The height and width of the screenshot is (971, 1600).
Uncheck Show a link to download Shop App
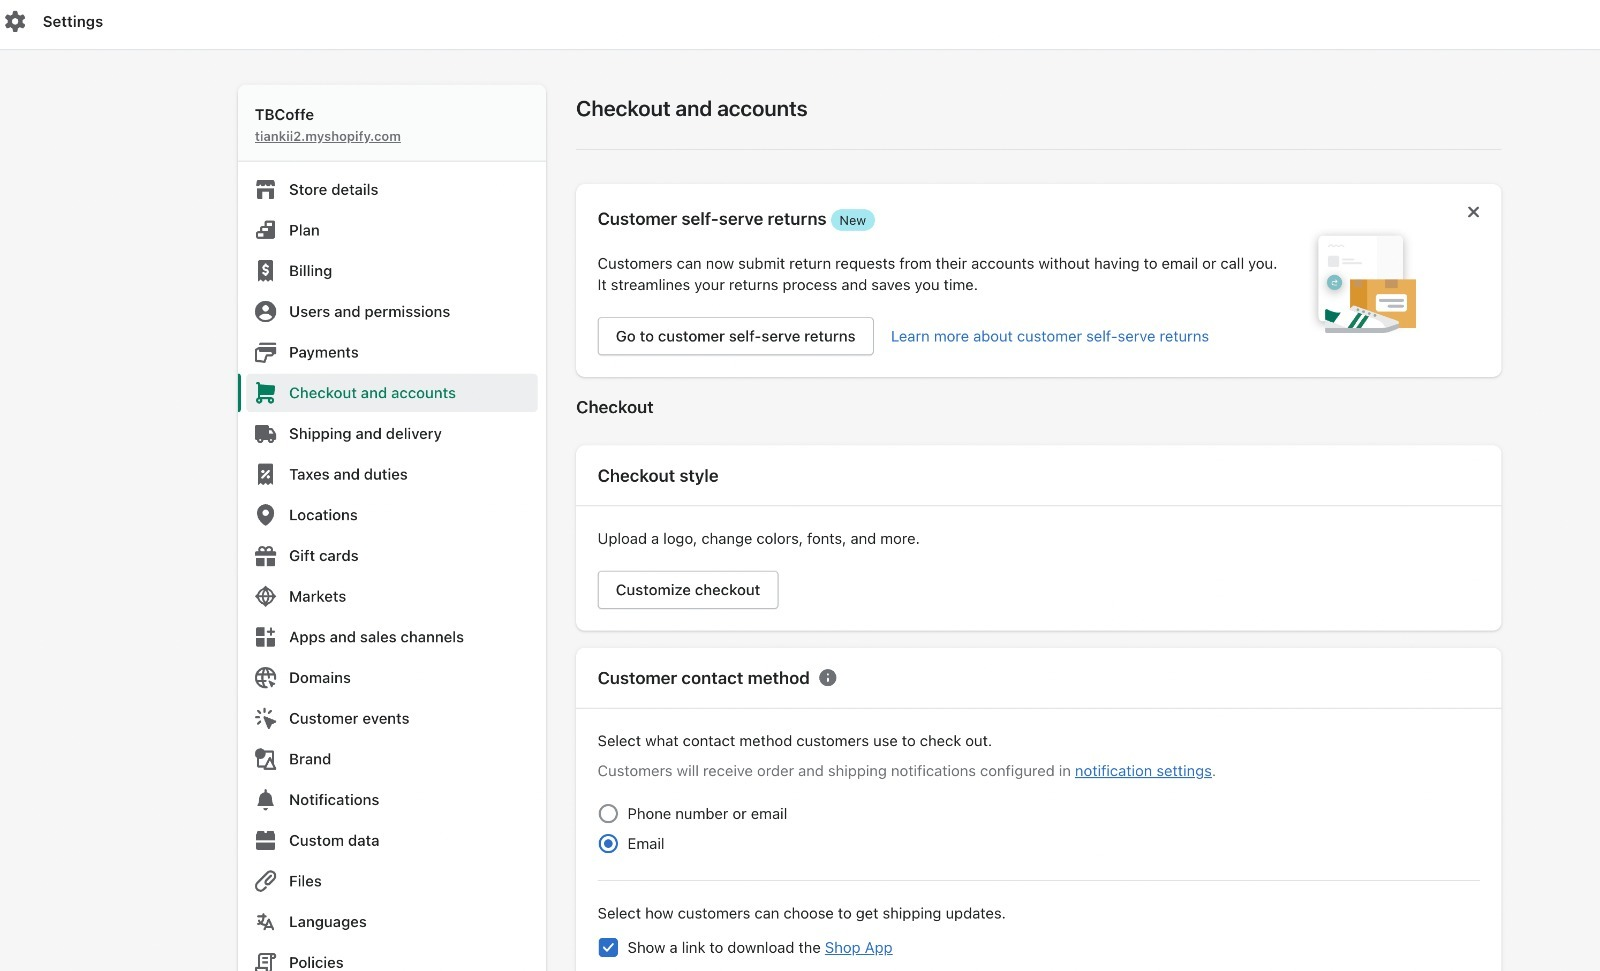click(x=608, y=948)
